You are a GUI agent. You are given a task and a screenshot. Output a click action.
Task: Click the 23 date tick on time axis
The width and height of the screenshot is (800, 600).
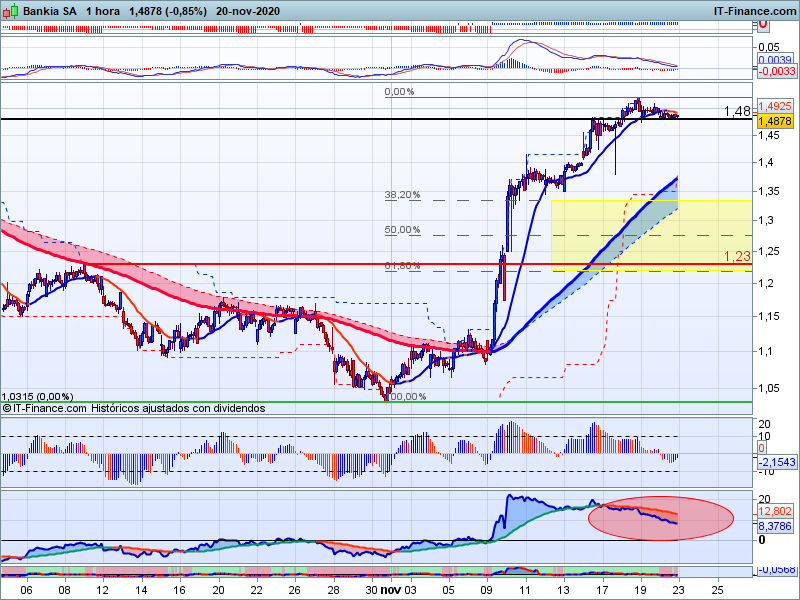point(679,590)
